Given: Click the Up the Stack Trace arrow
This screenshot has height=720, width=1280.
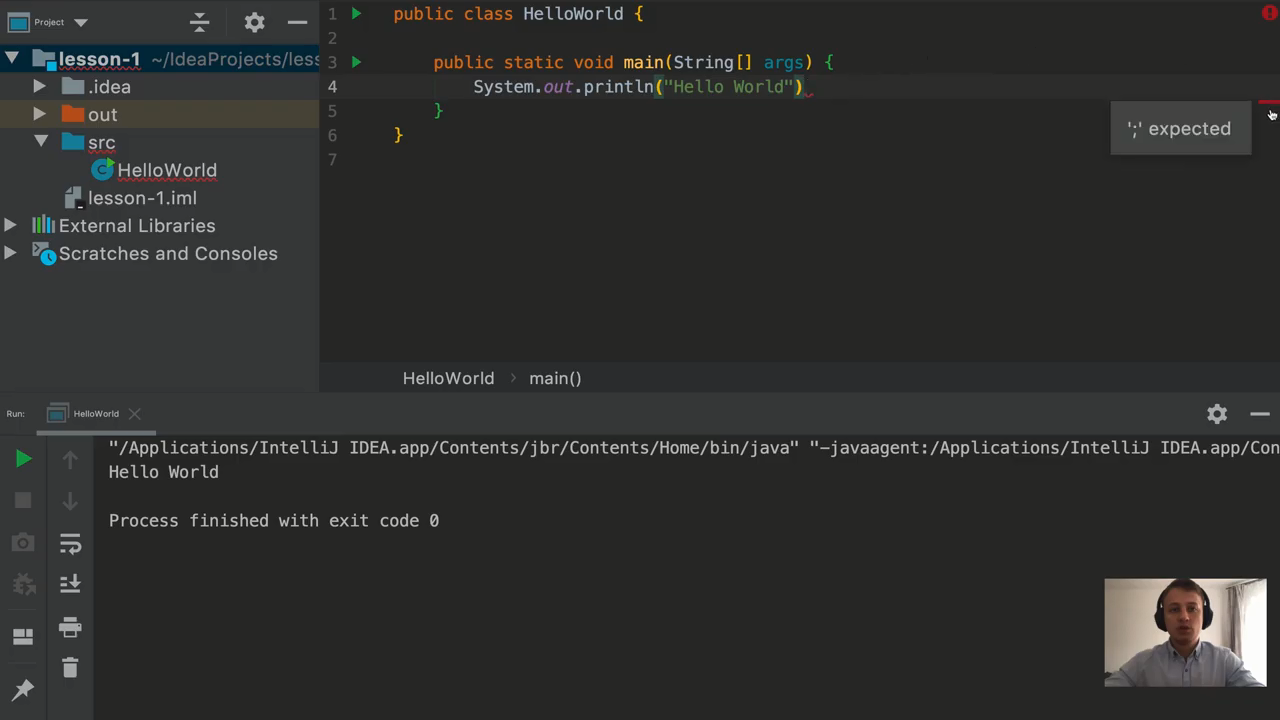Looking at the screenshot, I should point(70,459).
